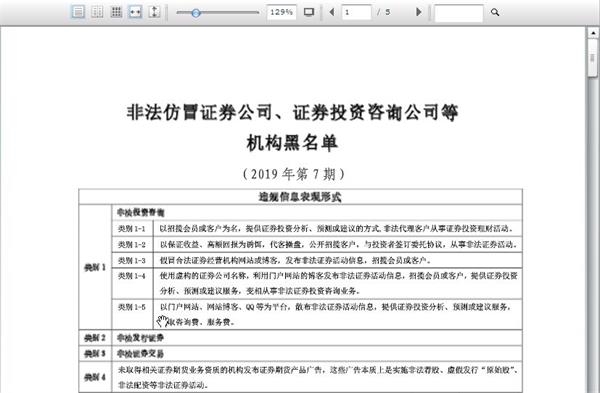Click the 129% zoom percentage field
Image resolution: width=600 pixels, height=393 pixels.
coord(281,12)
